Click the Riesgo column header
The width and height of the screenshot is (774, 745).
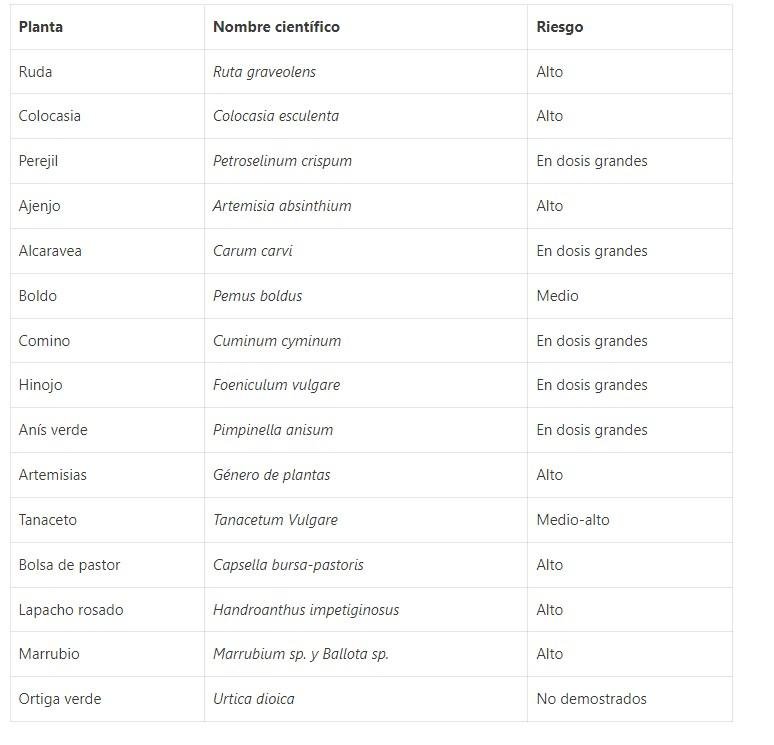coord(560,27)
